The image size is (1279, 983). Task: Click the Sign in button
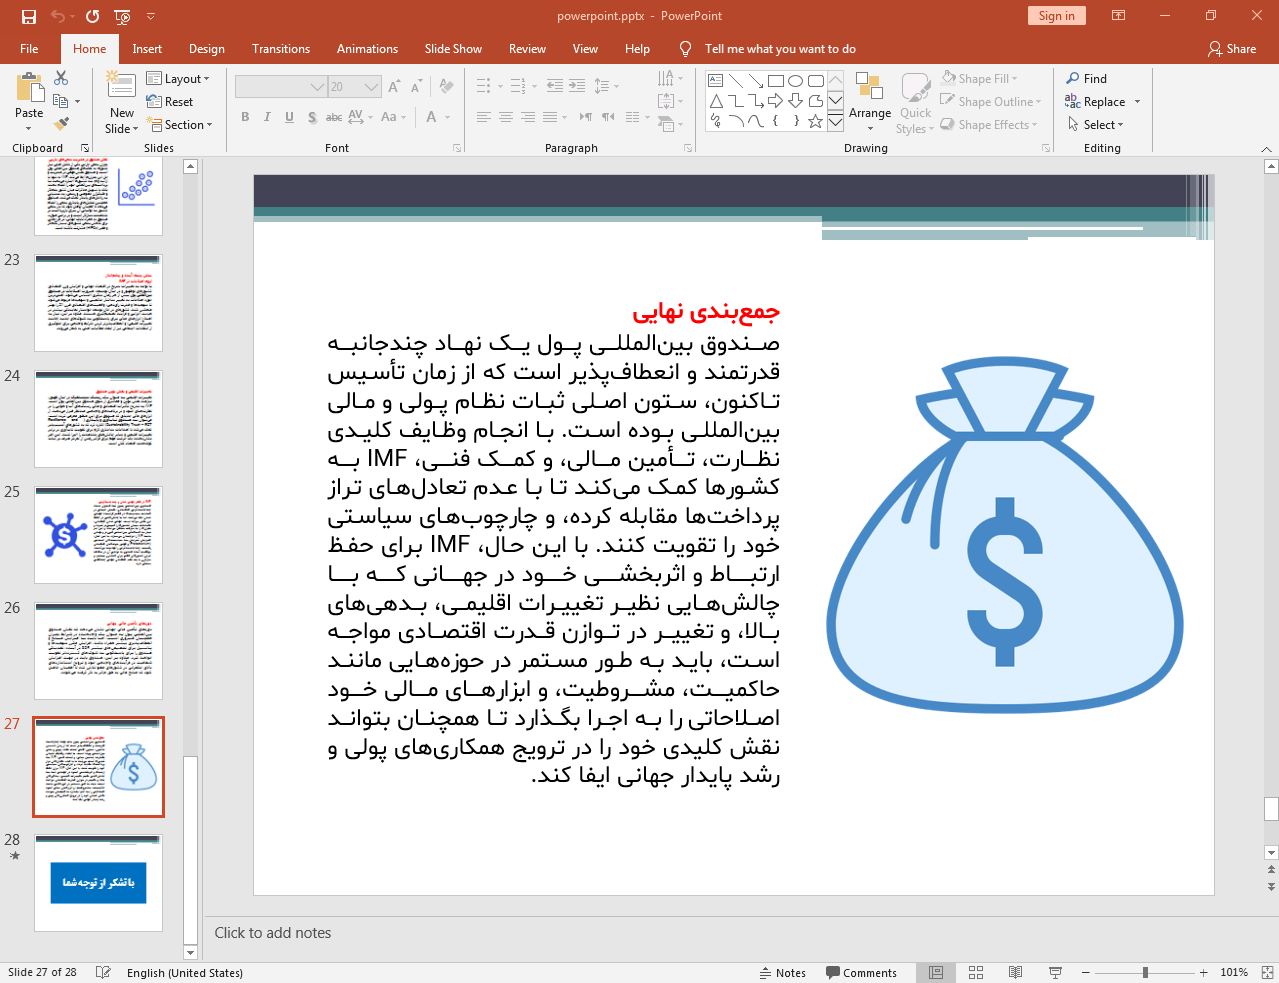pos(1056,16)
